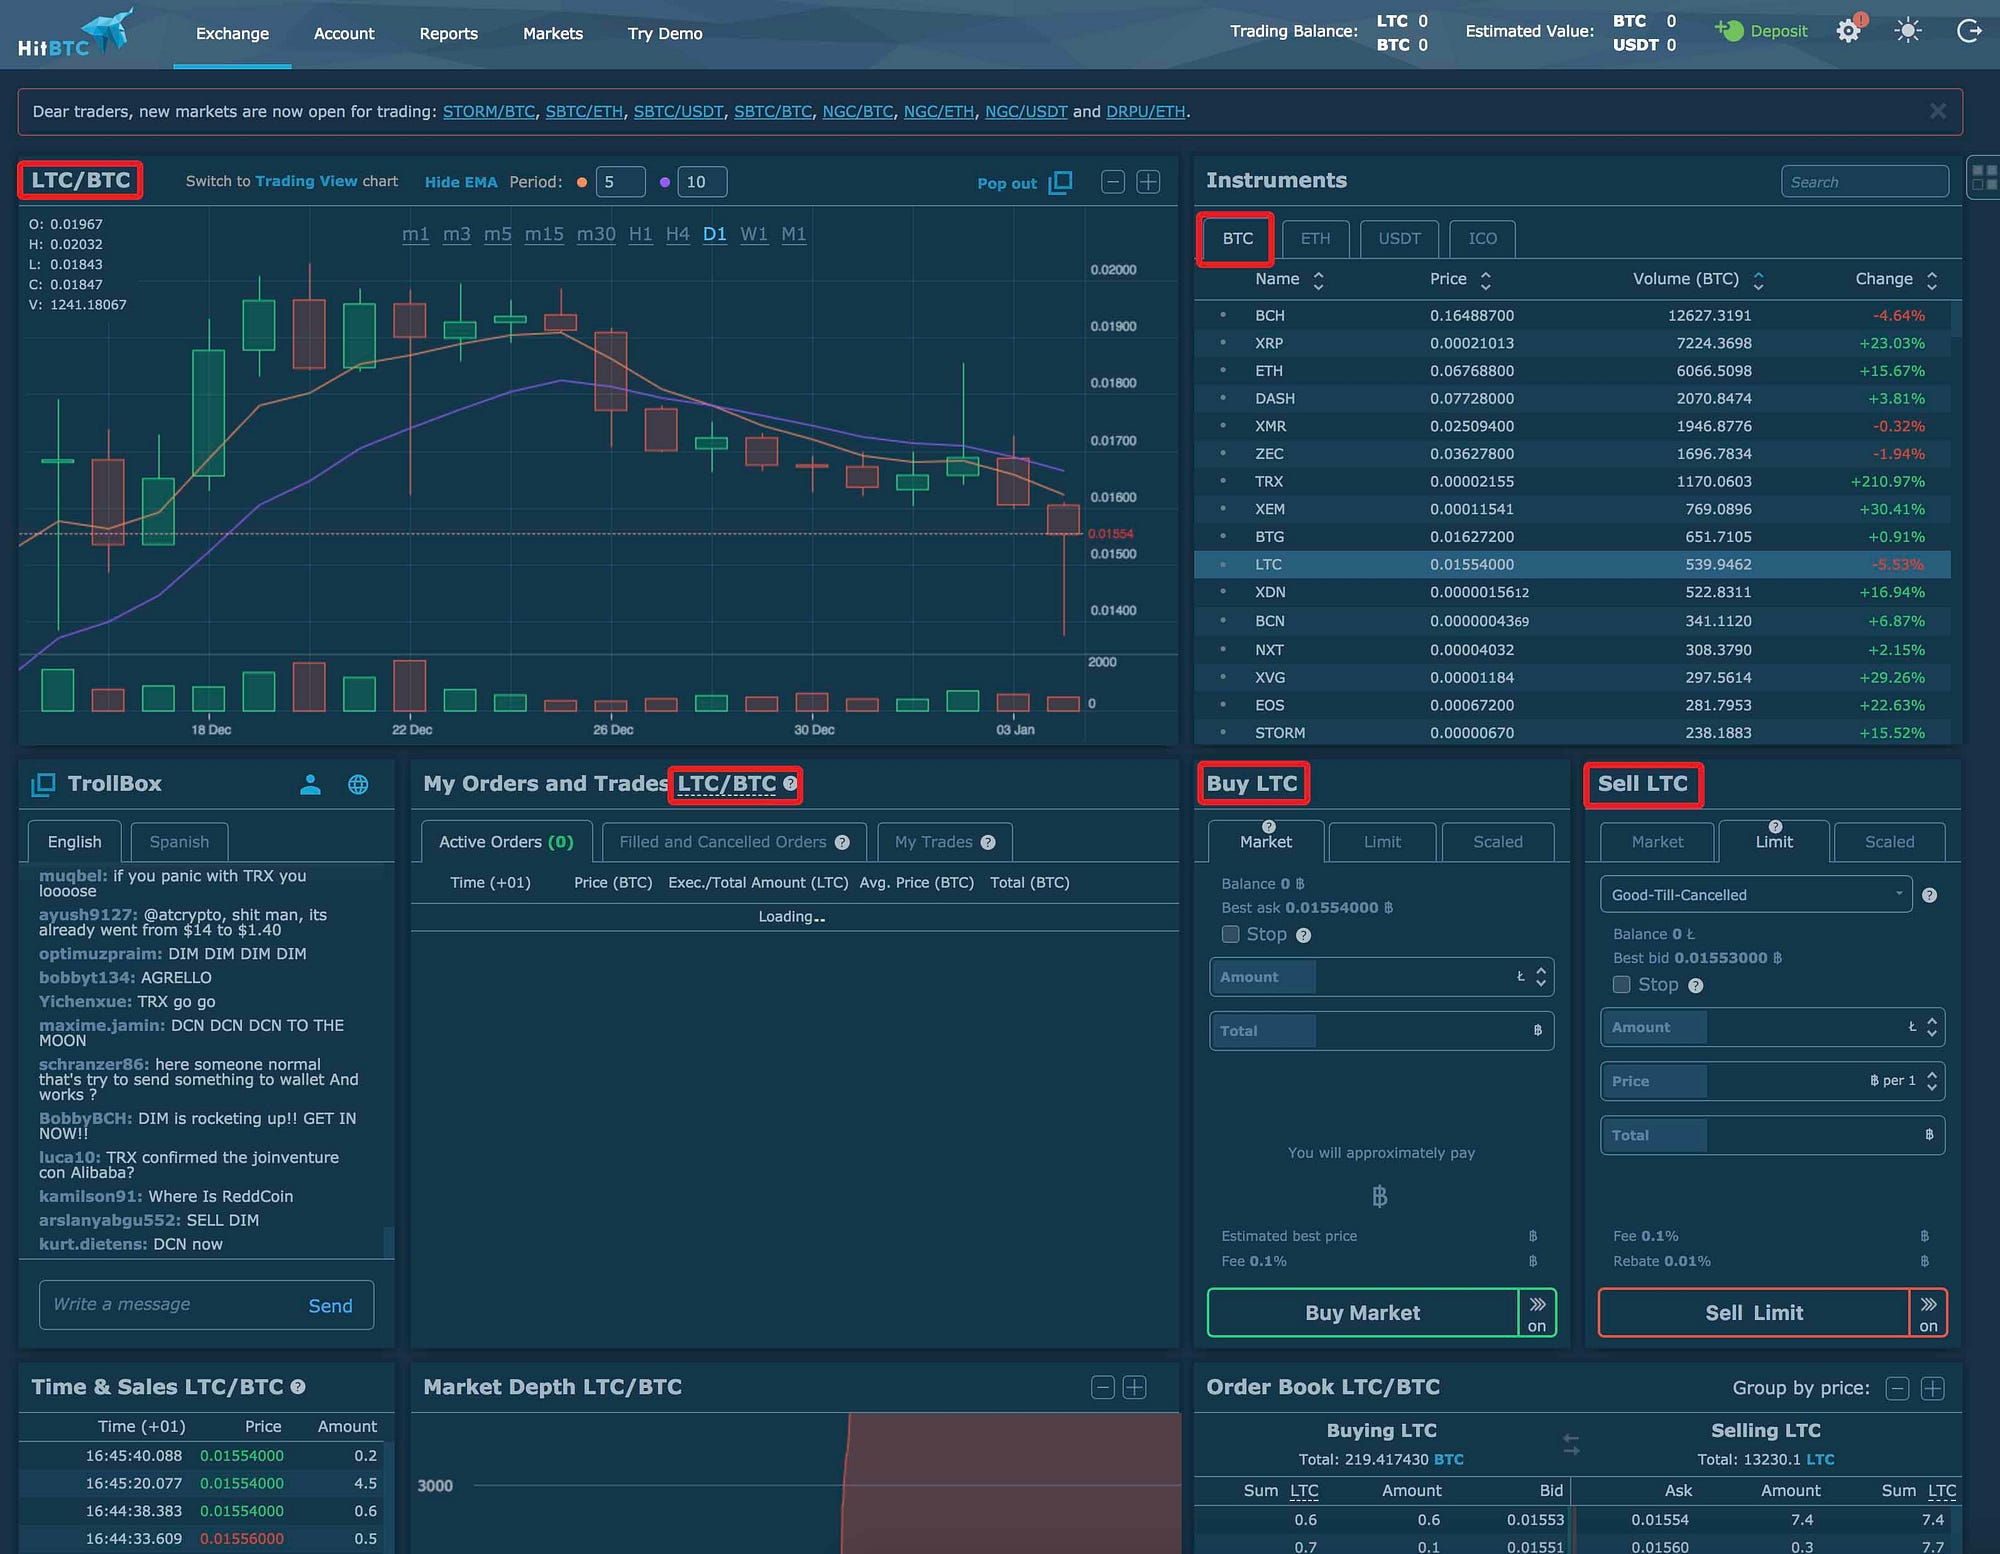Click help icon on Filled and Cancelled Orders
2000x1554 pixels.
point(842,842)
